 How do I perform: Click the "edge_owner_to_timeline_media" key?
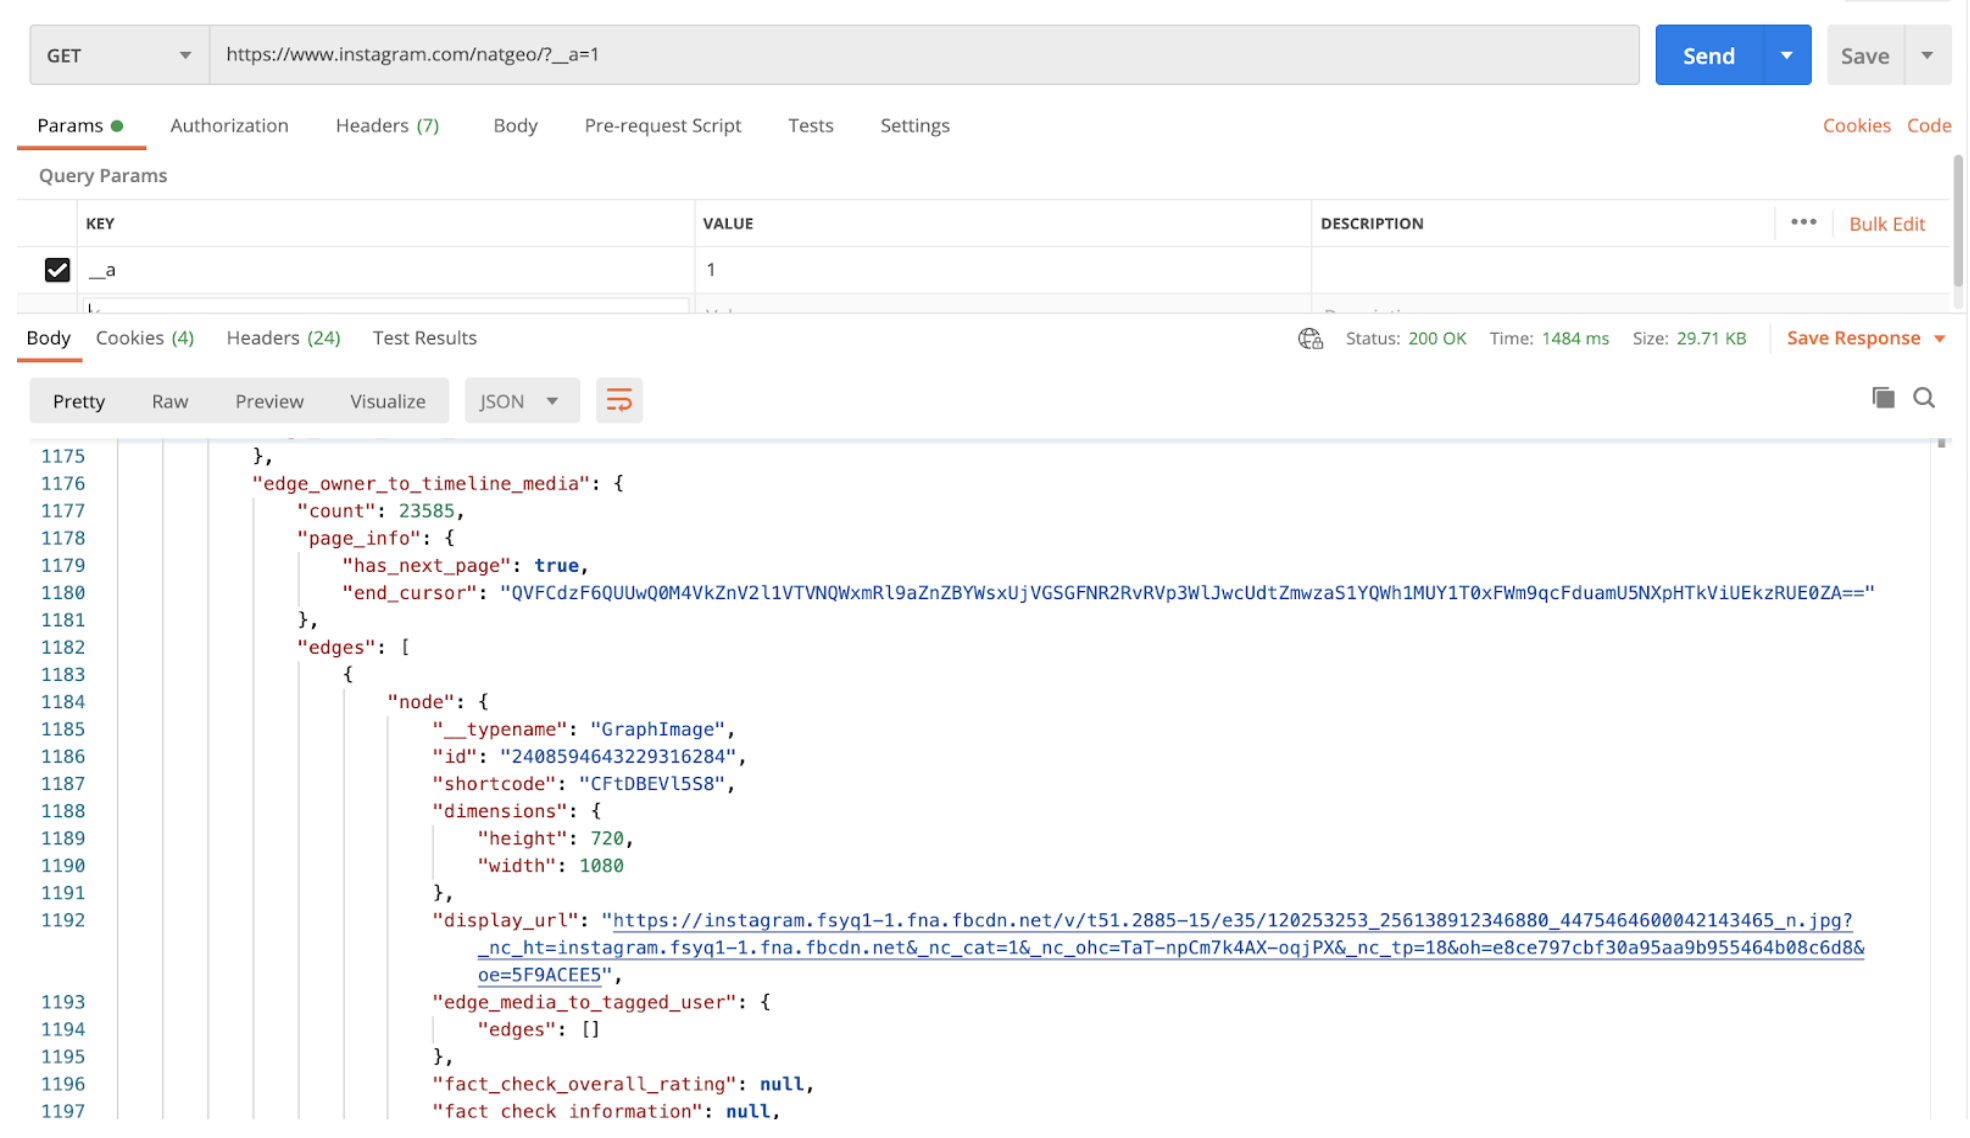tap(421, 484)
